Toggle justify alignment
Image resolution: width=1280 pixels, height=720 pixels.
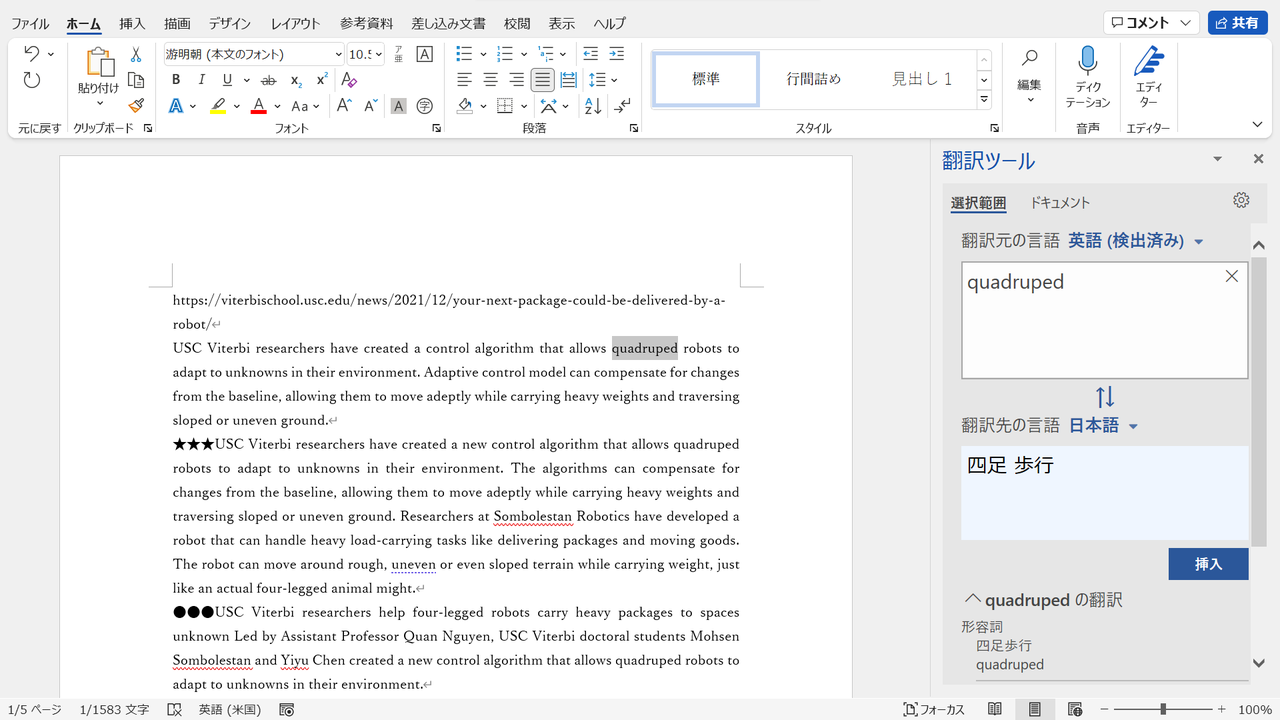pos(543,80)
